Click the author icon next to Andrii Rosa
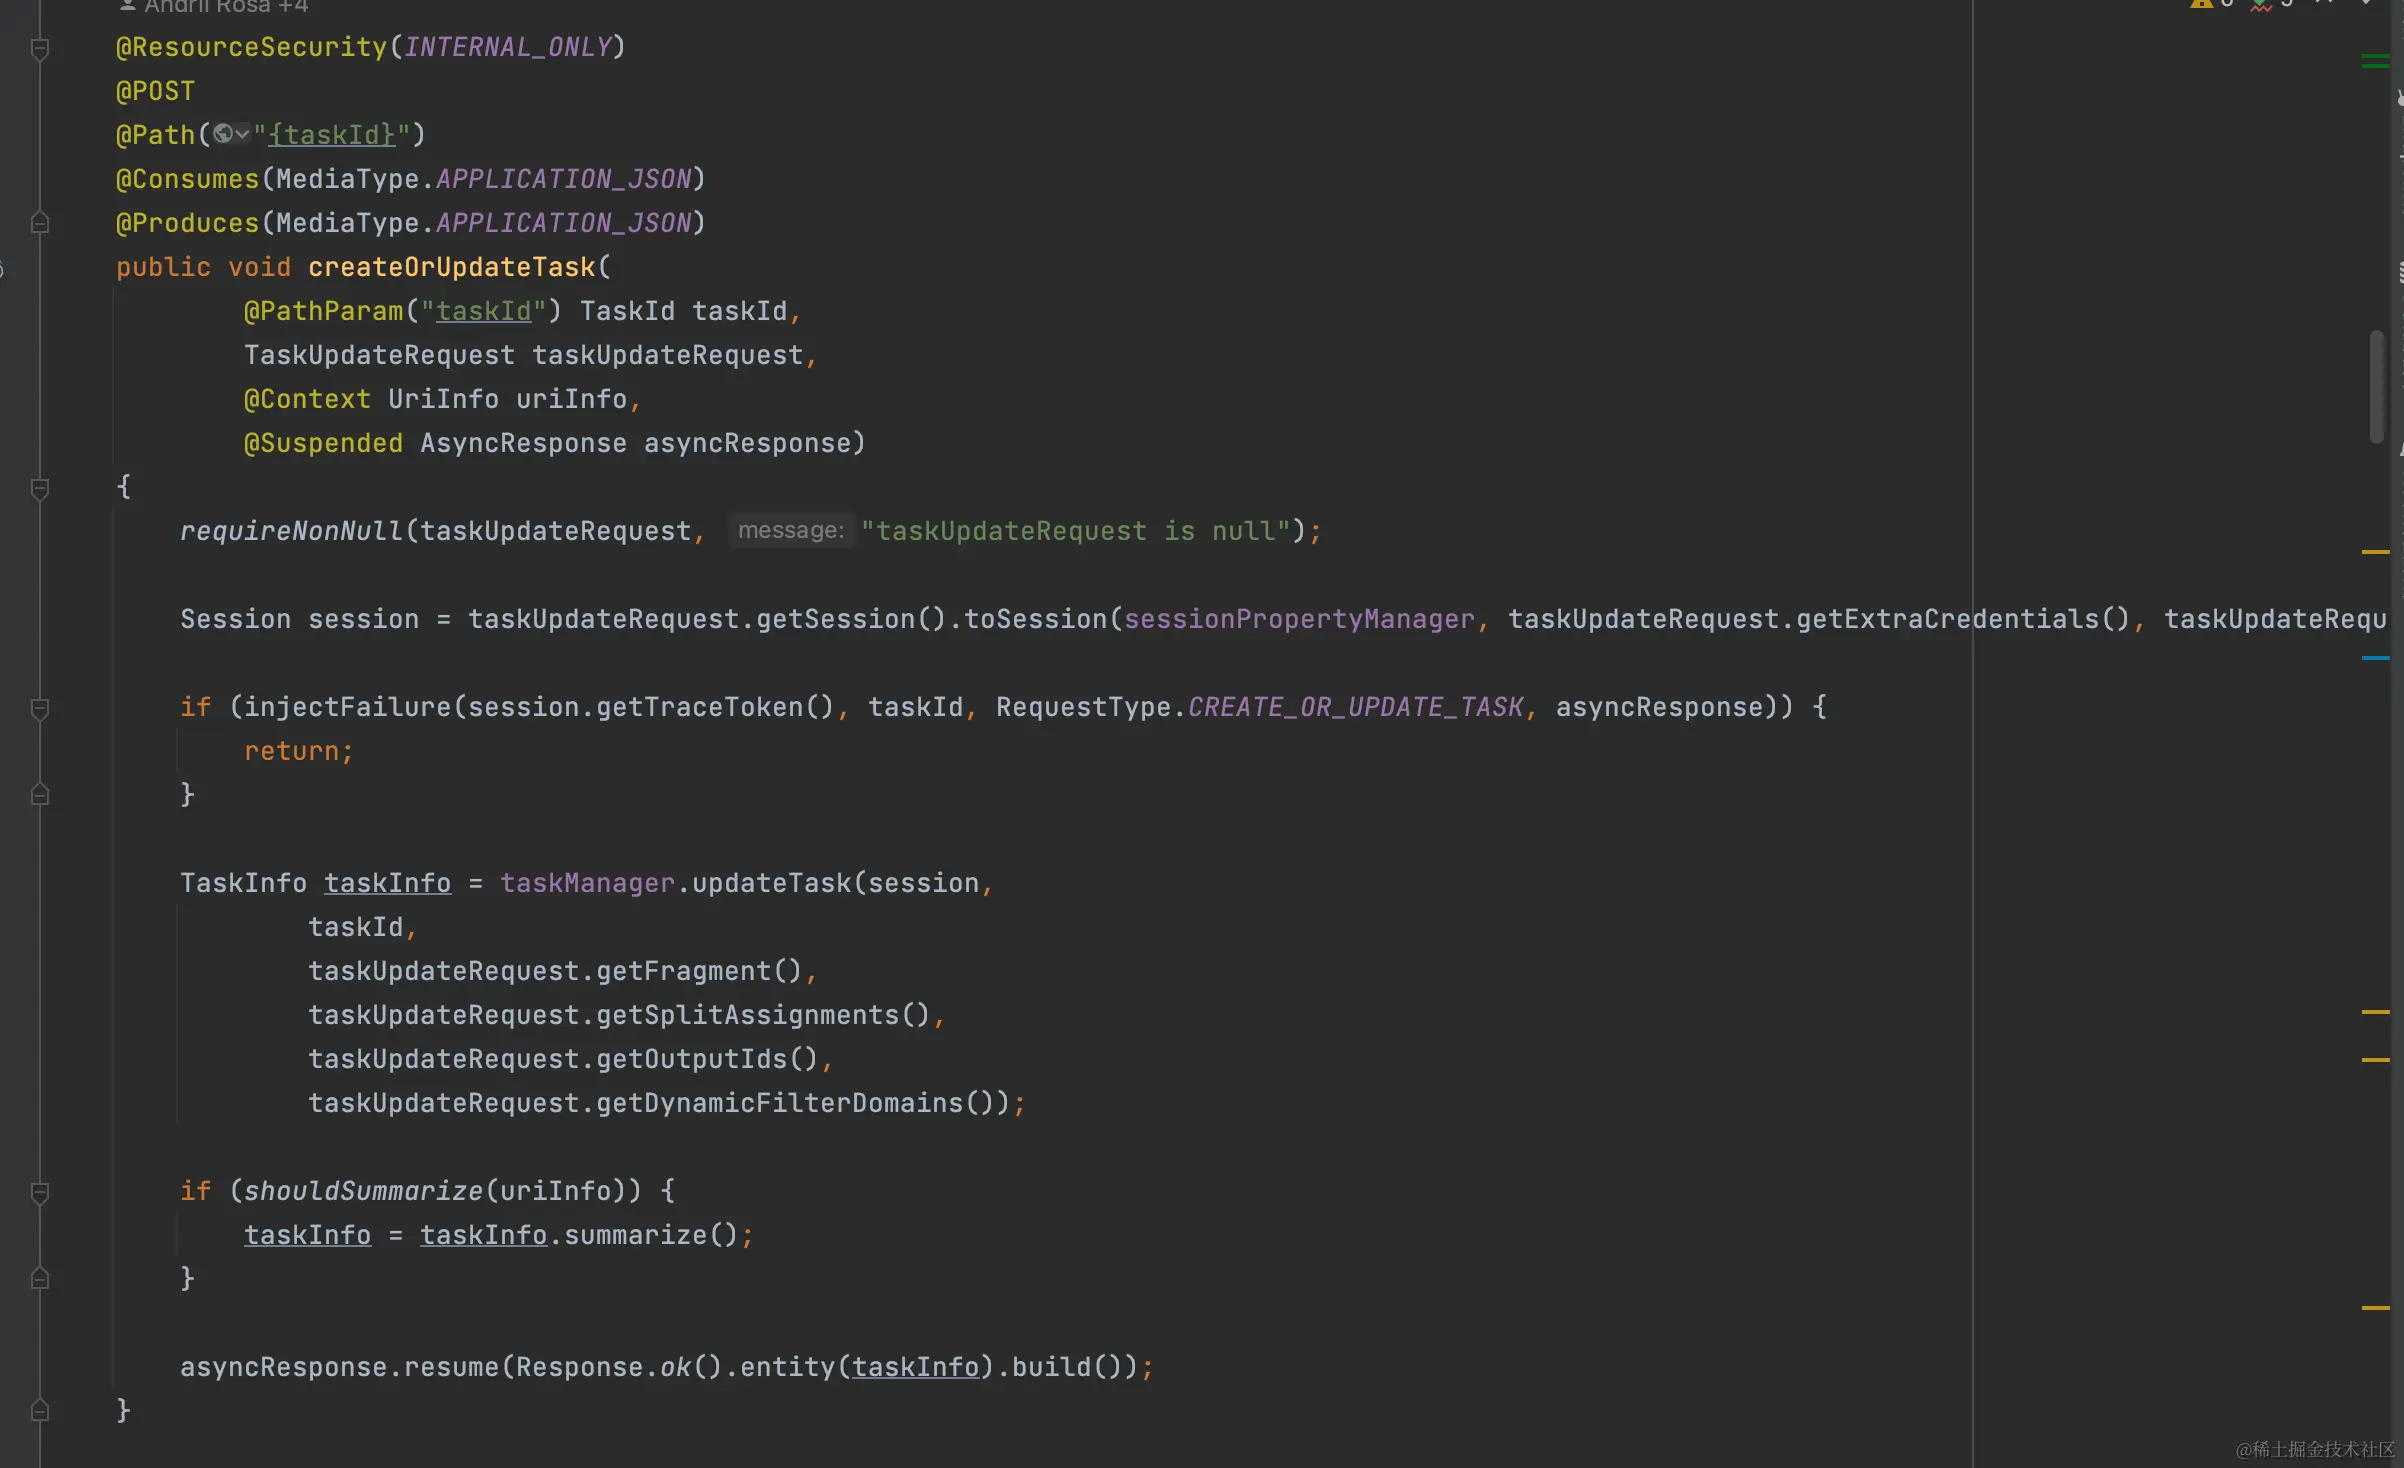The width and height of the screenshot is (2404, 1468). (127, 5)
